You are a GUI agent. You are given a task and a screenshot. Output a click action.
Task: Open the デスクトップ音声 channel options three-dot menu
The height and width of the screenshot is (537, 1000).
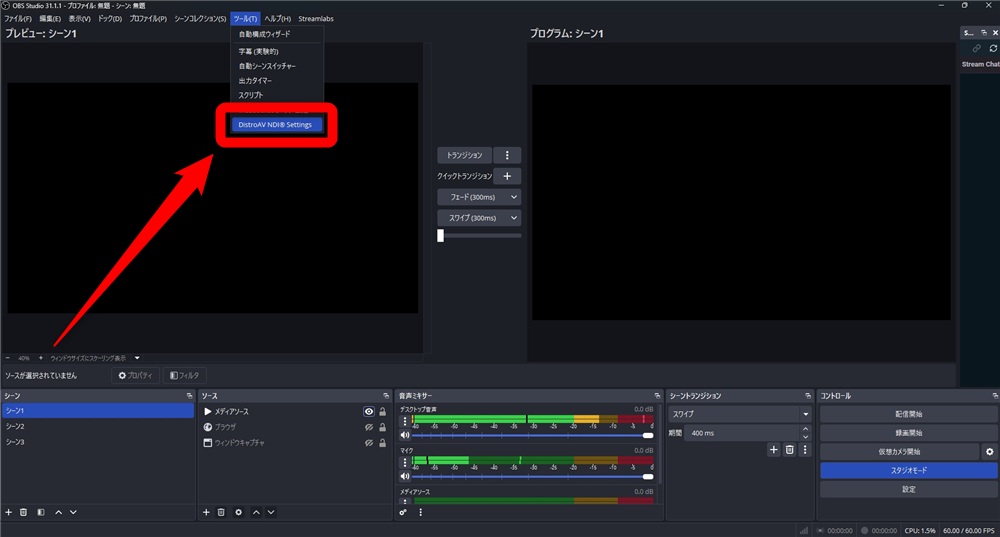coord(404,422)
